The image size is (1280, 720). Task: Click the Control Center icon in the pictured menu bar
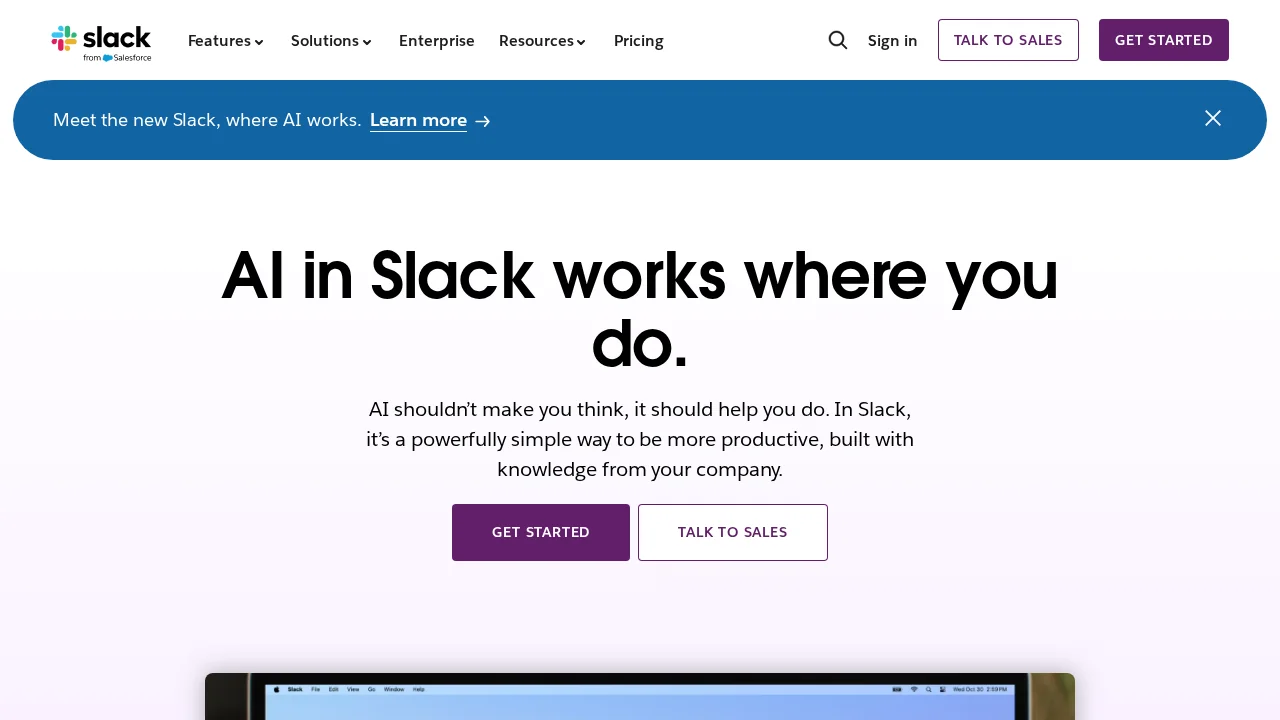point(943,689)
